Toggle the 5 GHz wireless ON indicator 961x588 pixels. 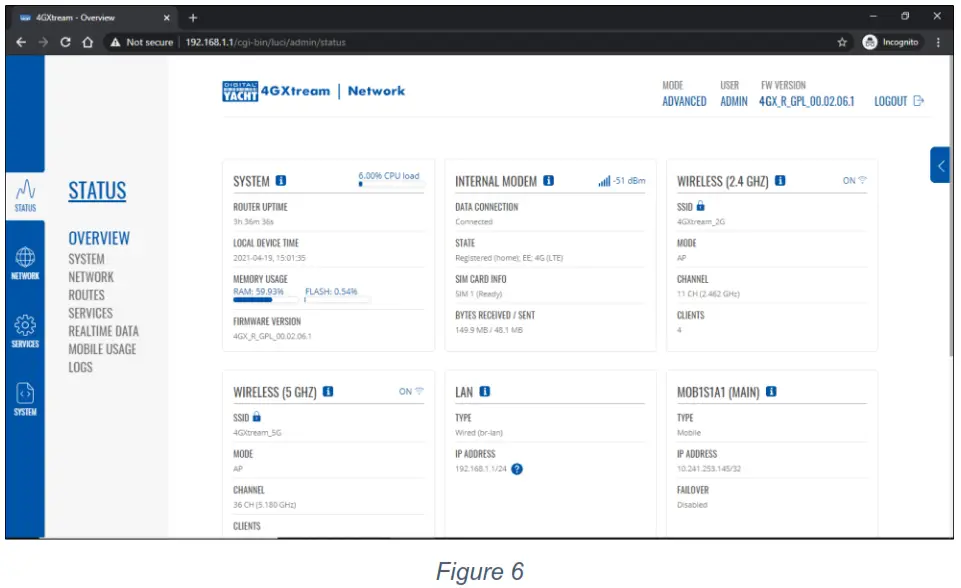[x=411, y=392]
